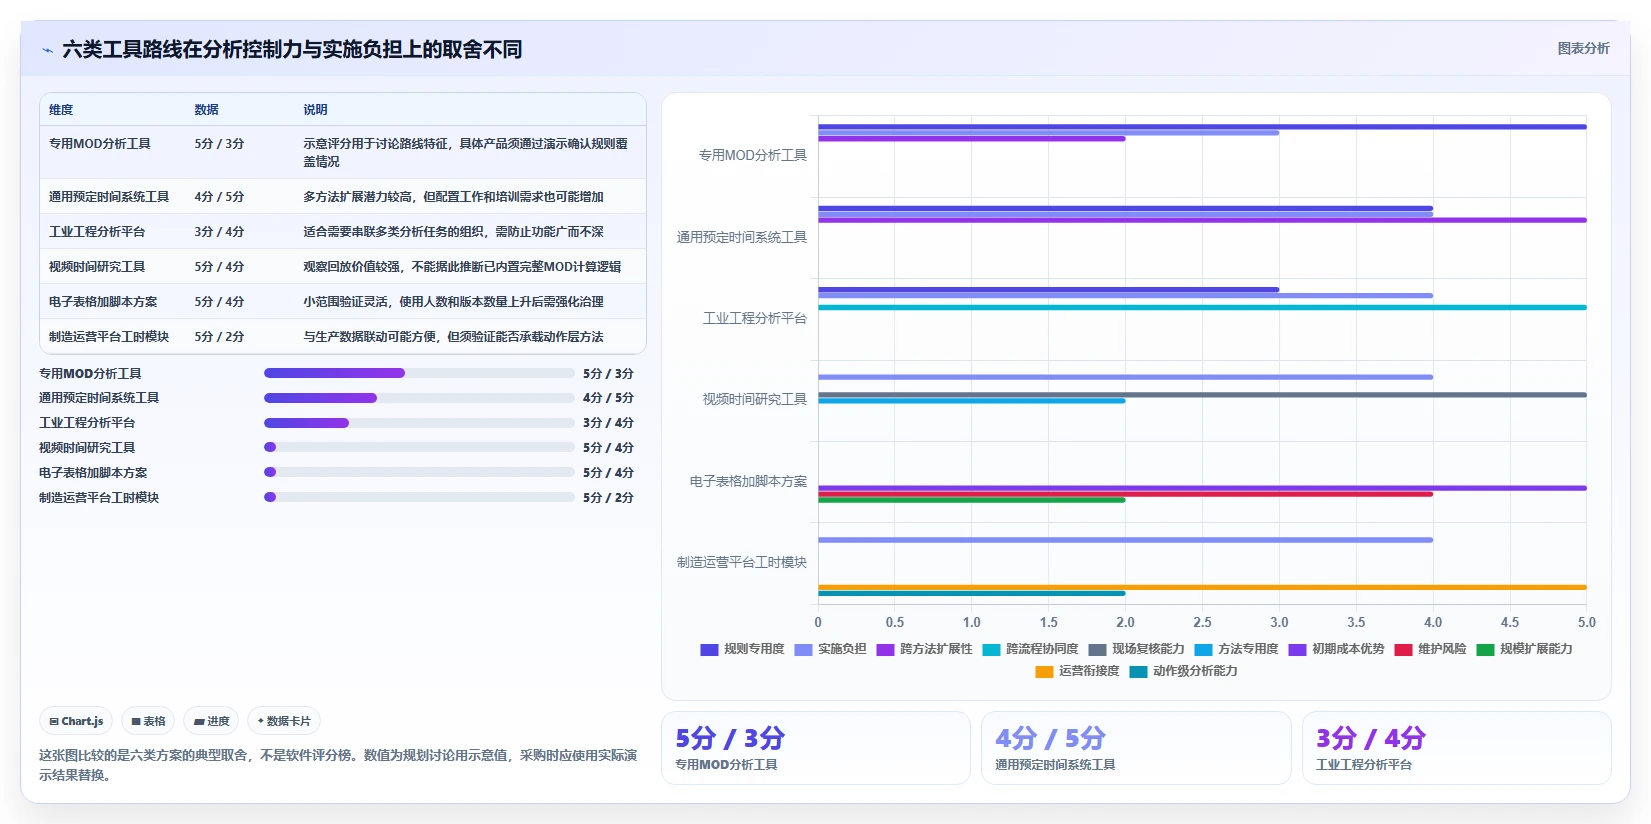Click the chart axis label 专用MOD分析工具
The width and height of the screenshot is (1651, 824).
[752, 156]
